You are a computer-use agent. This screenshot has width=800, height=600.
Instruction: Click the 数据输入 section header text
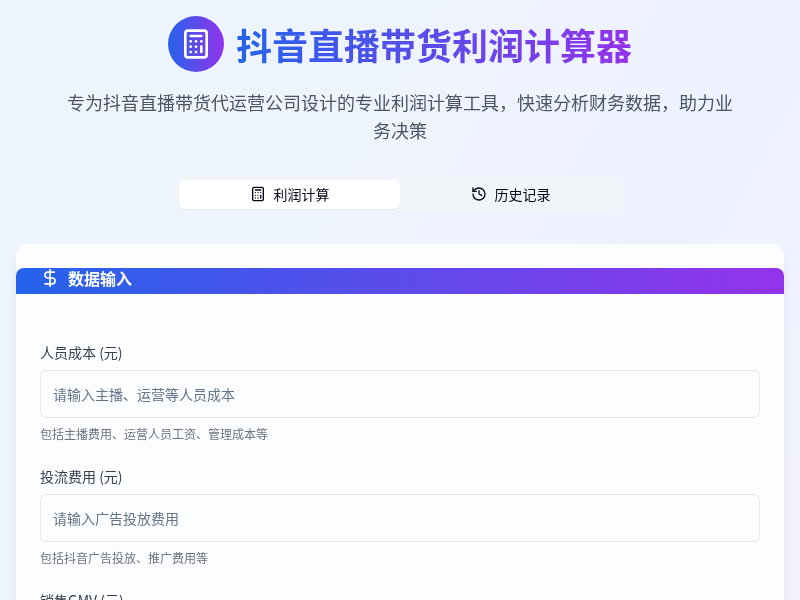click(x=100, y=279)
